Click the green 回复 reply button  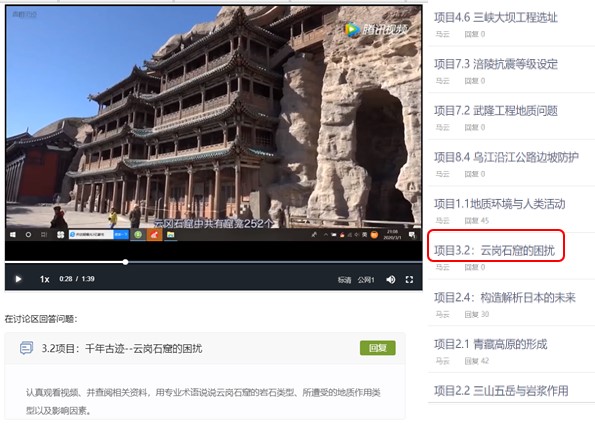[378, 348]
